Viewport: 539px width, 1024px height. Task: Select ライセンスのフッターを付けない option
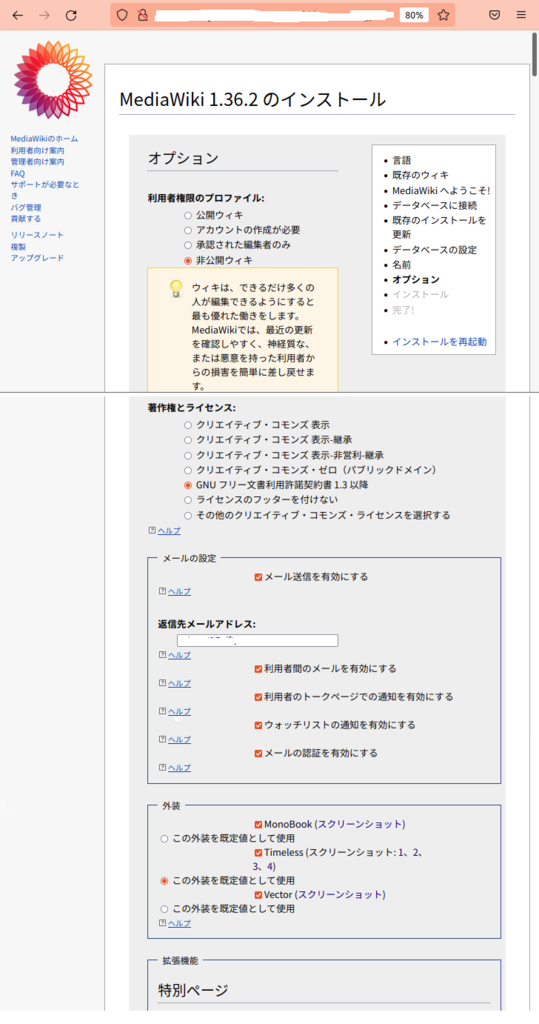click(x=188, y=500)
